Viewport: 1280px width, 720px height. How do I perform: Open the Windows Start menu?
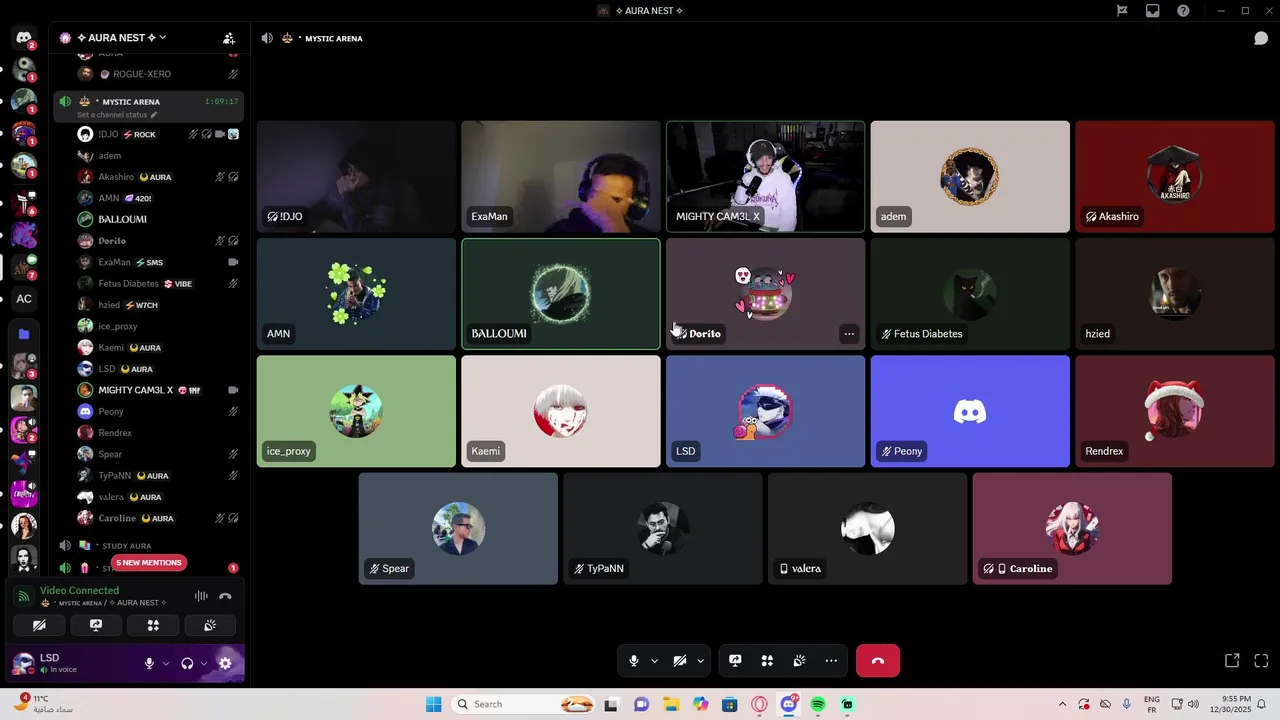(433, 704)
